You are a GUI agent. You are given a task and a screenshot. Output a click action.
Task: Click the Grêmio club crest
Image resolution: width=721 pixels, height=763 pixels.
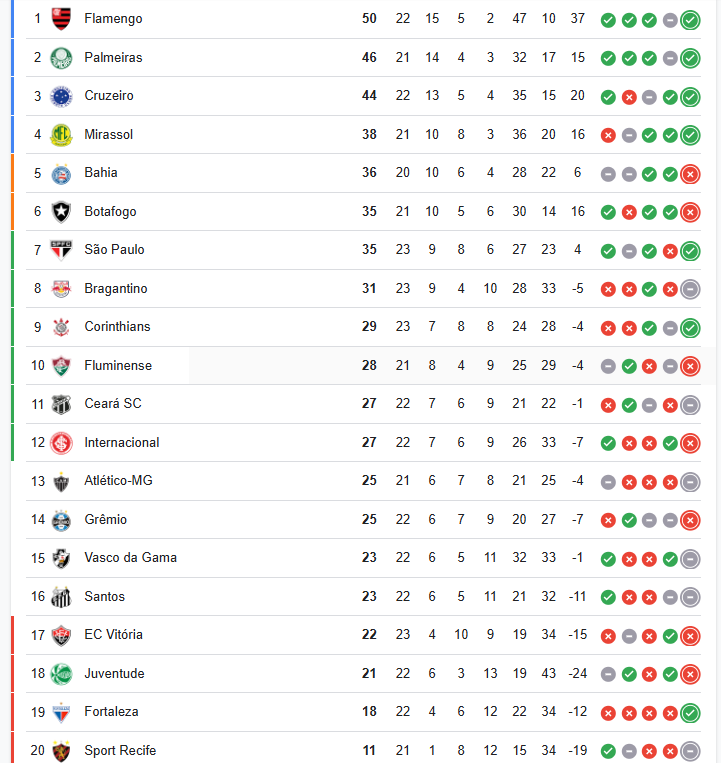coord(61,520)
